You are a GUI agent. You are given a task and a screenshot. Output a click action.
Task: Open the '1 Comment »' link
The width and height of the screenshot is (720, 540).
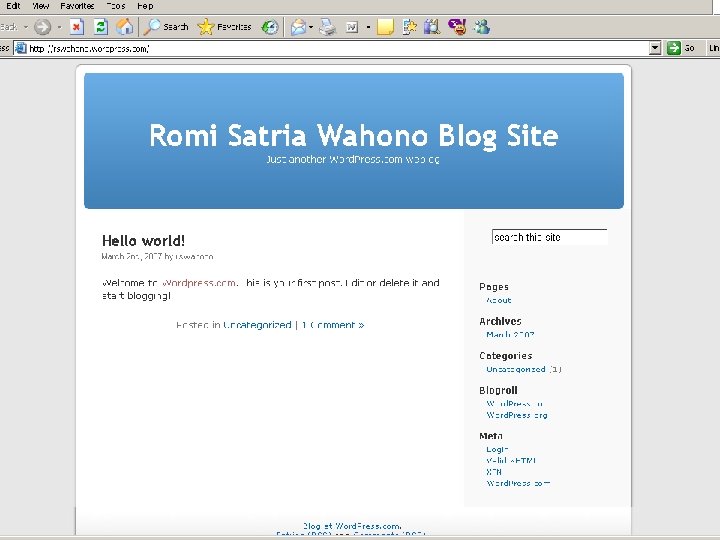[333, 325]
